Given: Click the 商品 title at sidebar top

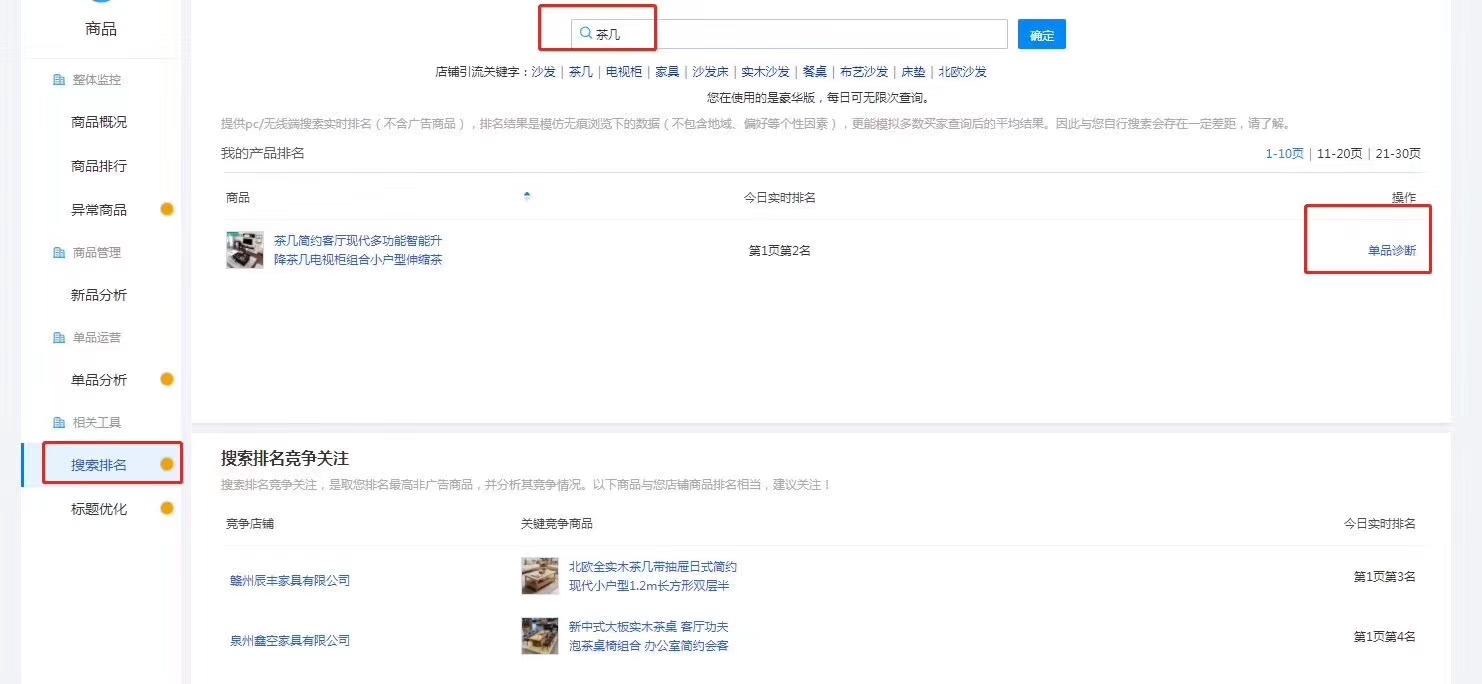Looking at the screenshot, I should pyautogui.click(x=101, y=29).
